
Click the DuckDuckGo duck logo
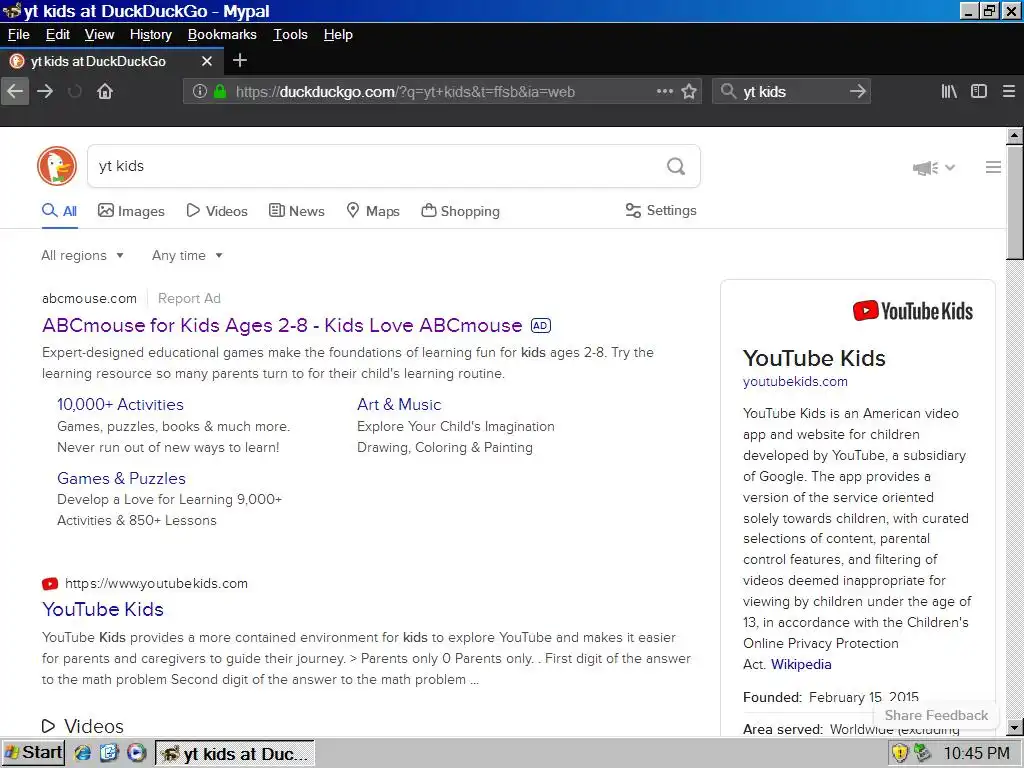[x=57, y=166]
